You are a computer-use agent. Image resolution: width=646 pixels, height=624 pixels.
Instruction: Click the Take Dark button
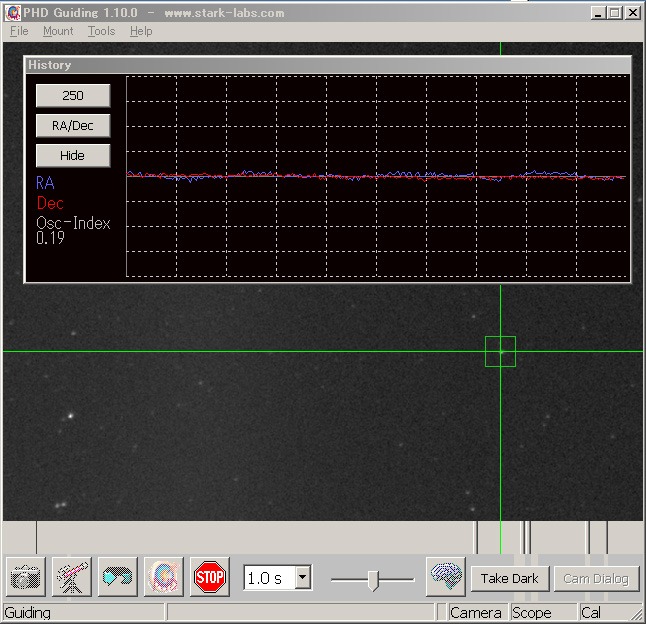point(510,579)
